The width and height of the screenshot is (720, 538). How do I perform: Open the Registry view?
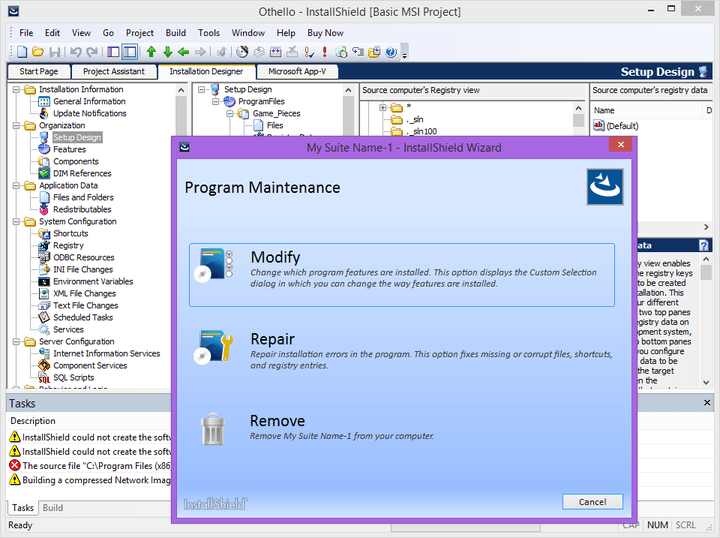tap(68, 246)
